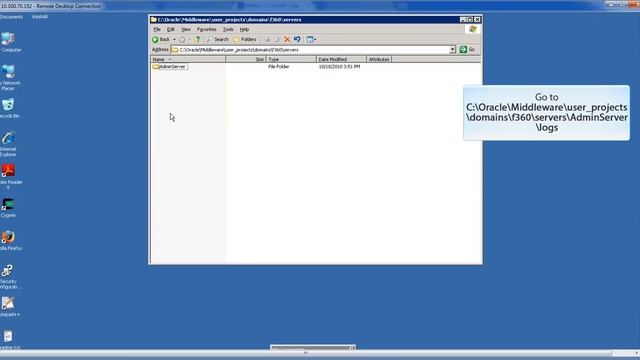640x360 pixels.
Task: Open the Help menu
Action: (x=244, y=29)
